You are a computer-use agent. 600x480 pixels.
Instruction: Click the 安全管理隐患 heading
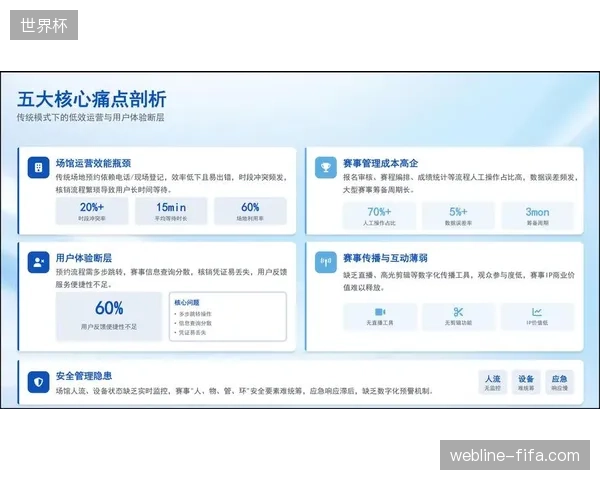84,376
